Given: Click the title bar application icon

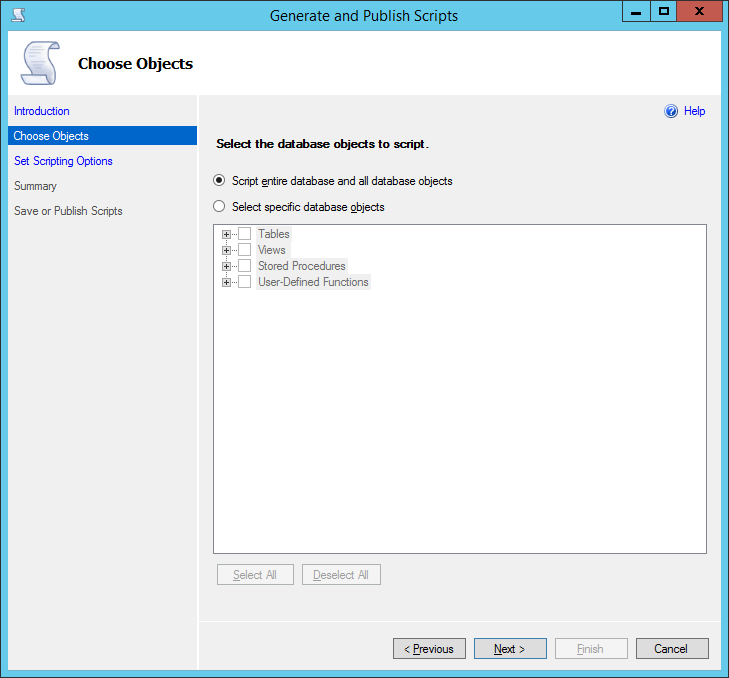Looking at the screenshot, I should [17, 15].
